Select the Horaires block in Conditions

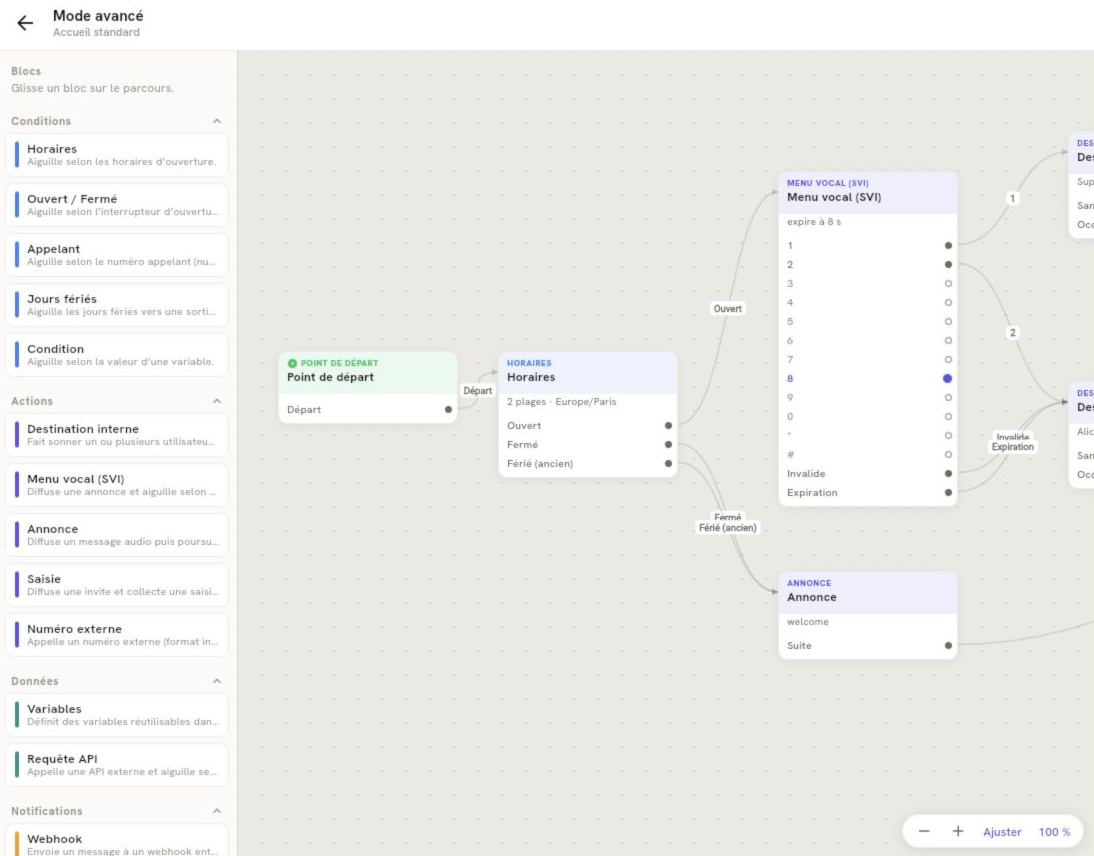click(117, 155)
